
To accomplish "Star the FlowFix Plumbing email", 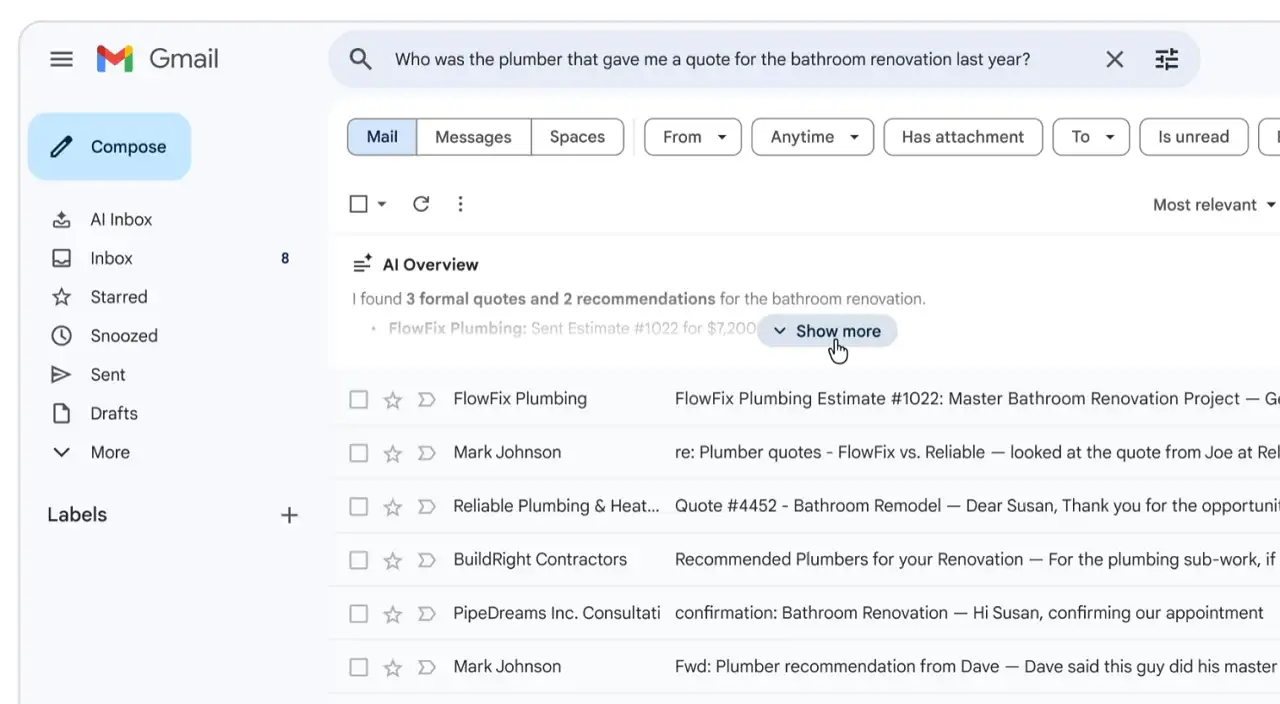I will pyautogui.click(x=393, y=400).
